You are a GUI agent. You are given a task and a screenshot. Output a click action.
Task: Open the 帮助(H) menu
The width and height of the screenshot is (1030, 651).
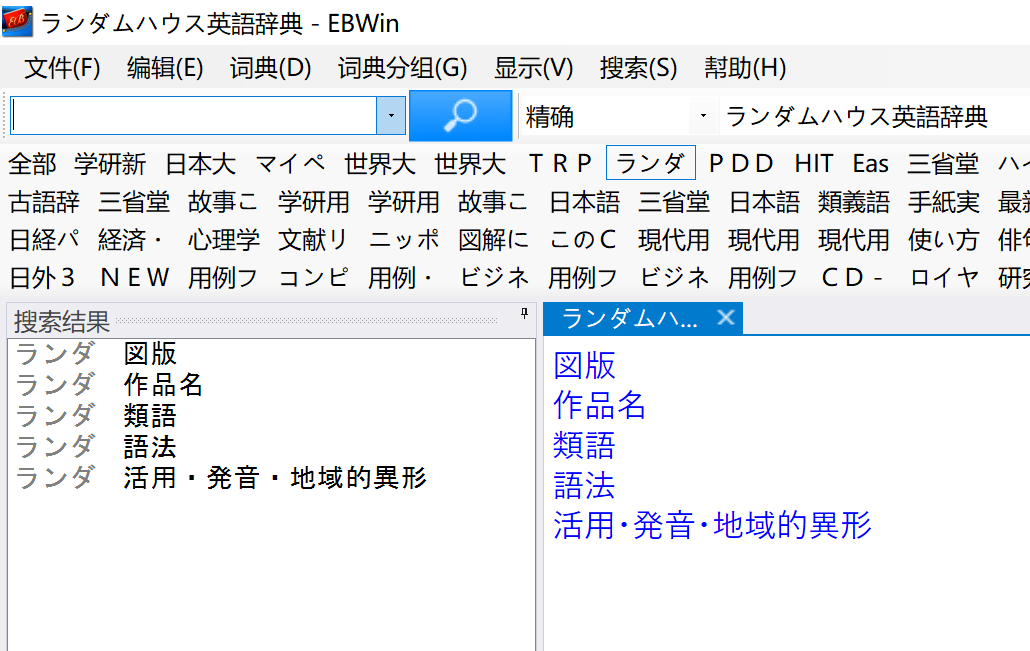click(x=745, y=68)
